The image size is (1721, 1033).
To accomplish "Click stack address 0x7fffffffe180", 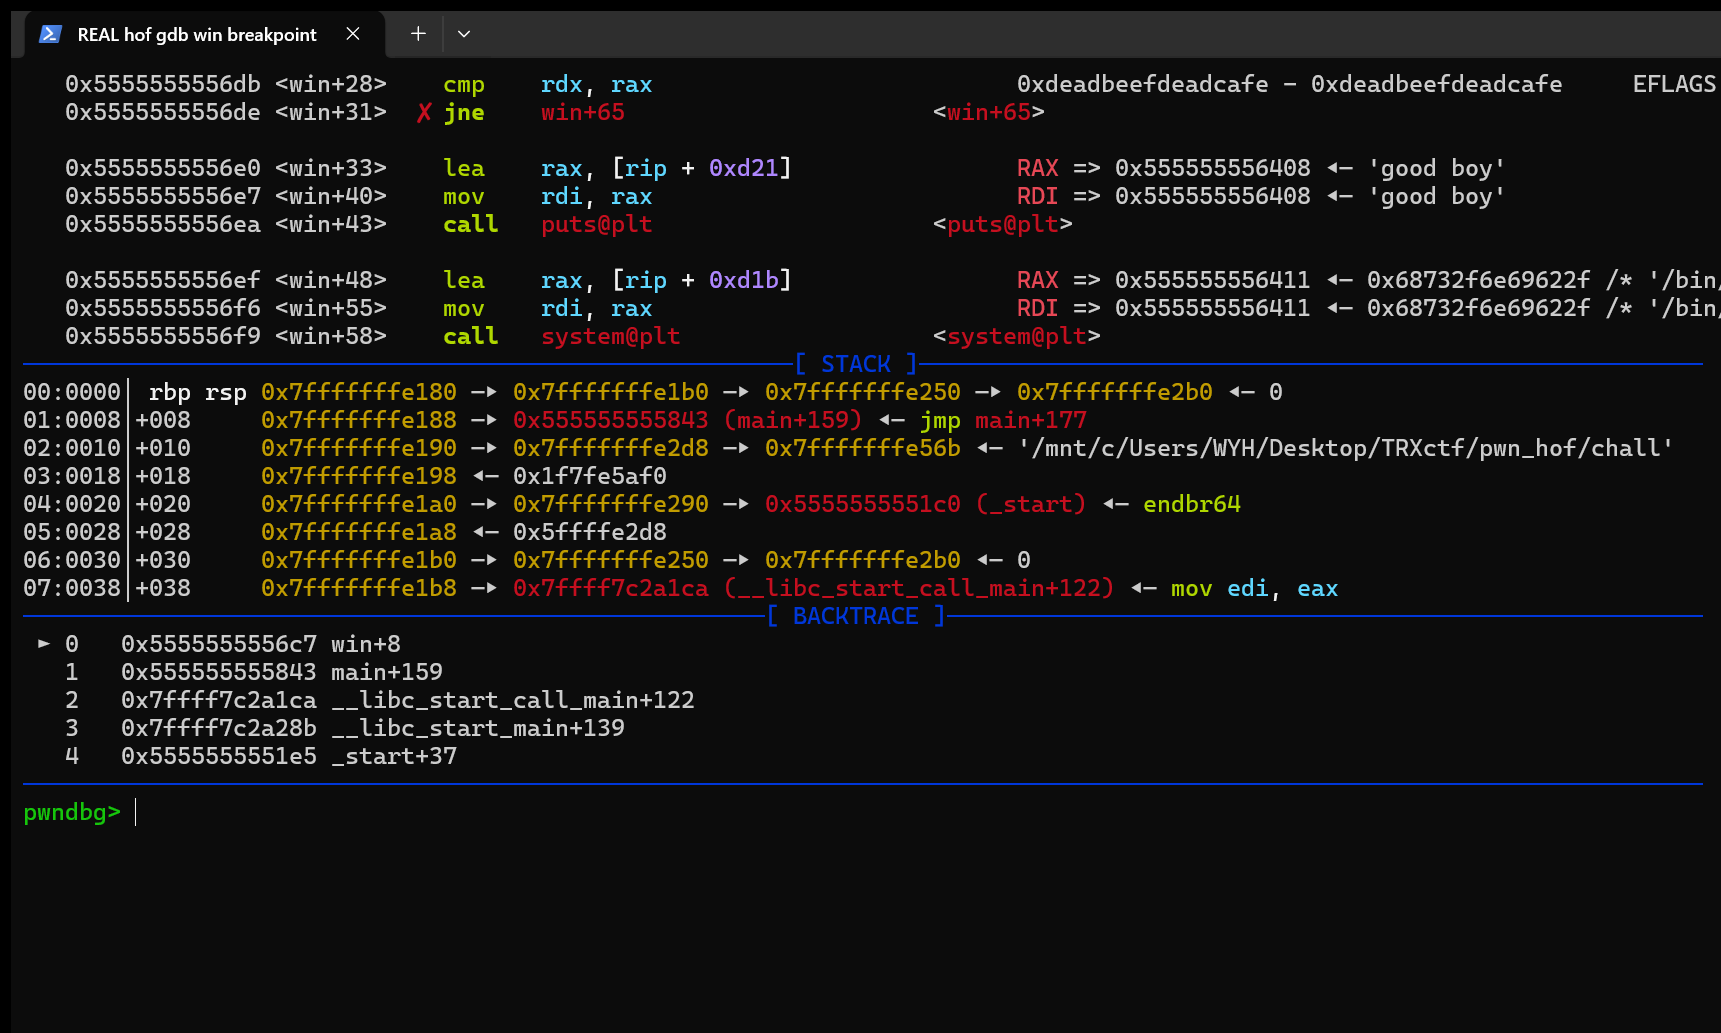I will (x=359, y=393).
